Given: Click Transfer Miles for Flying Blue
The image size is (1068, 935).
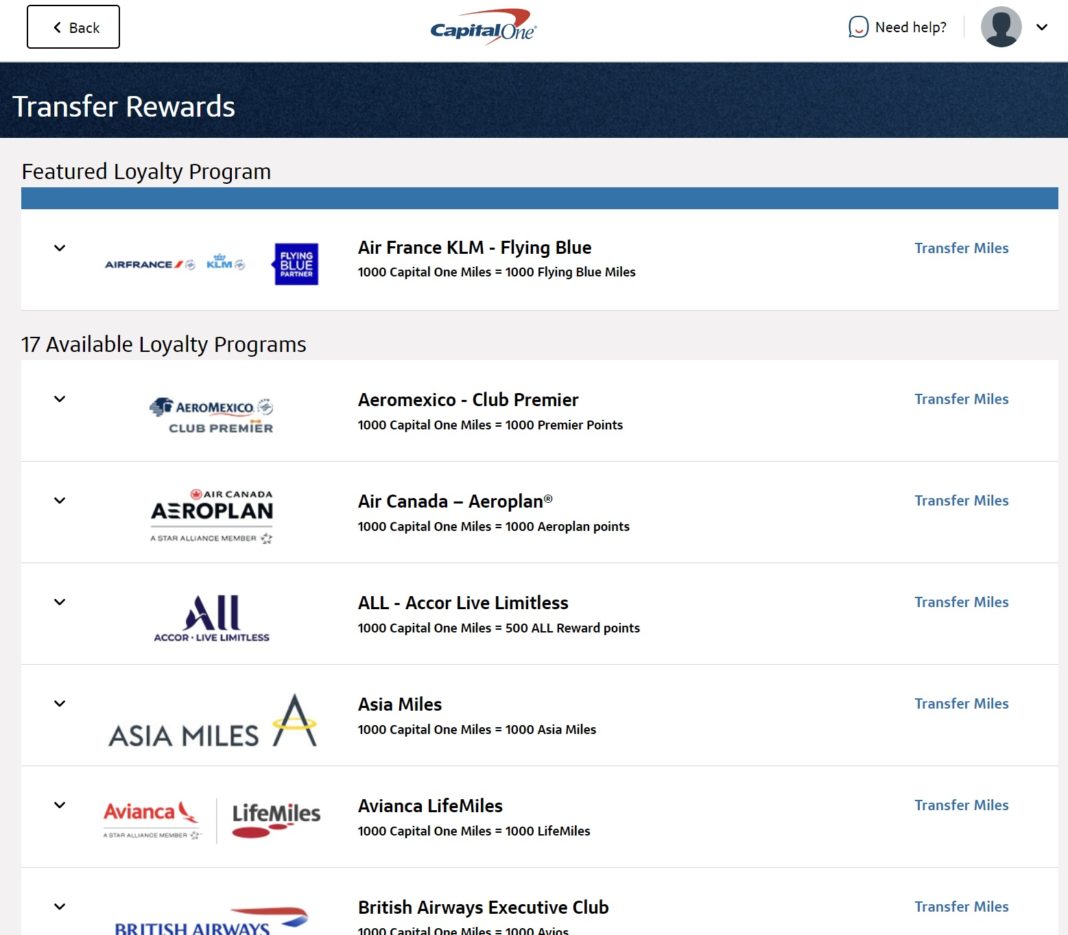Looking at the screenshot, I should [961, 247].
